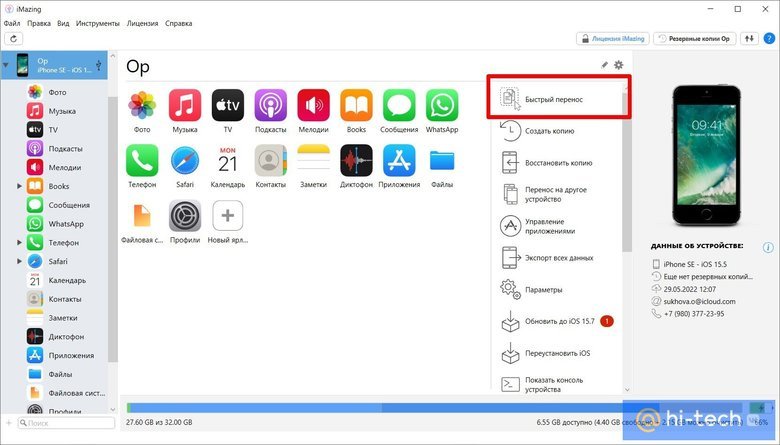
Task: Open Подкасты icon in main grid
Action: tap(271, 105)
